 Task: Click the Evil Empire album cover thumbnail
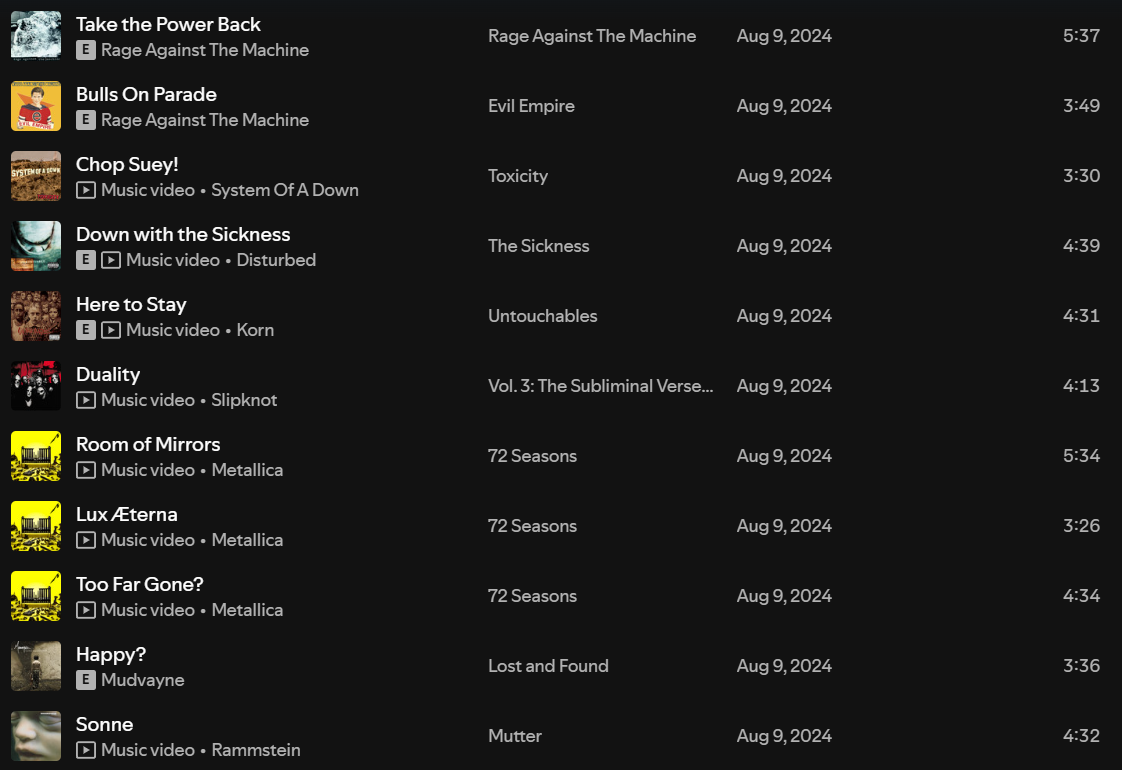click(x=36, y=106)
